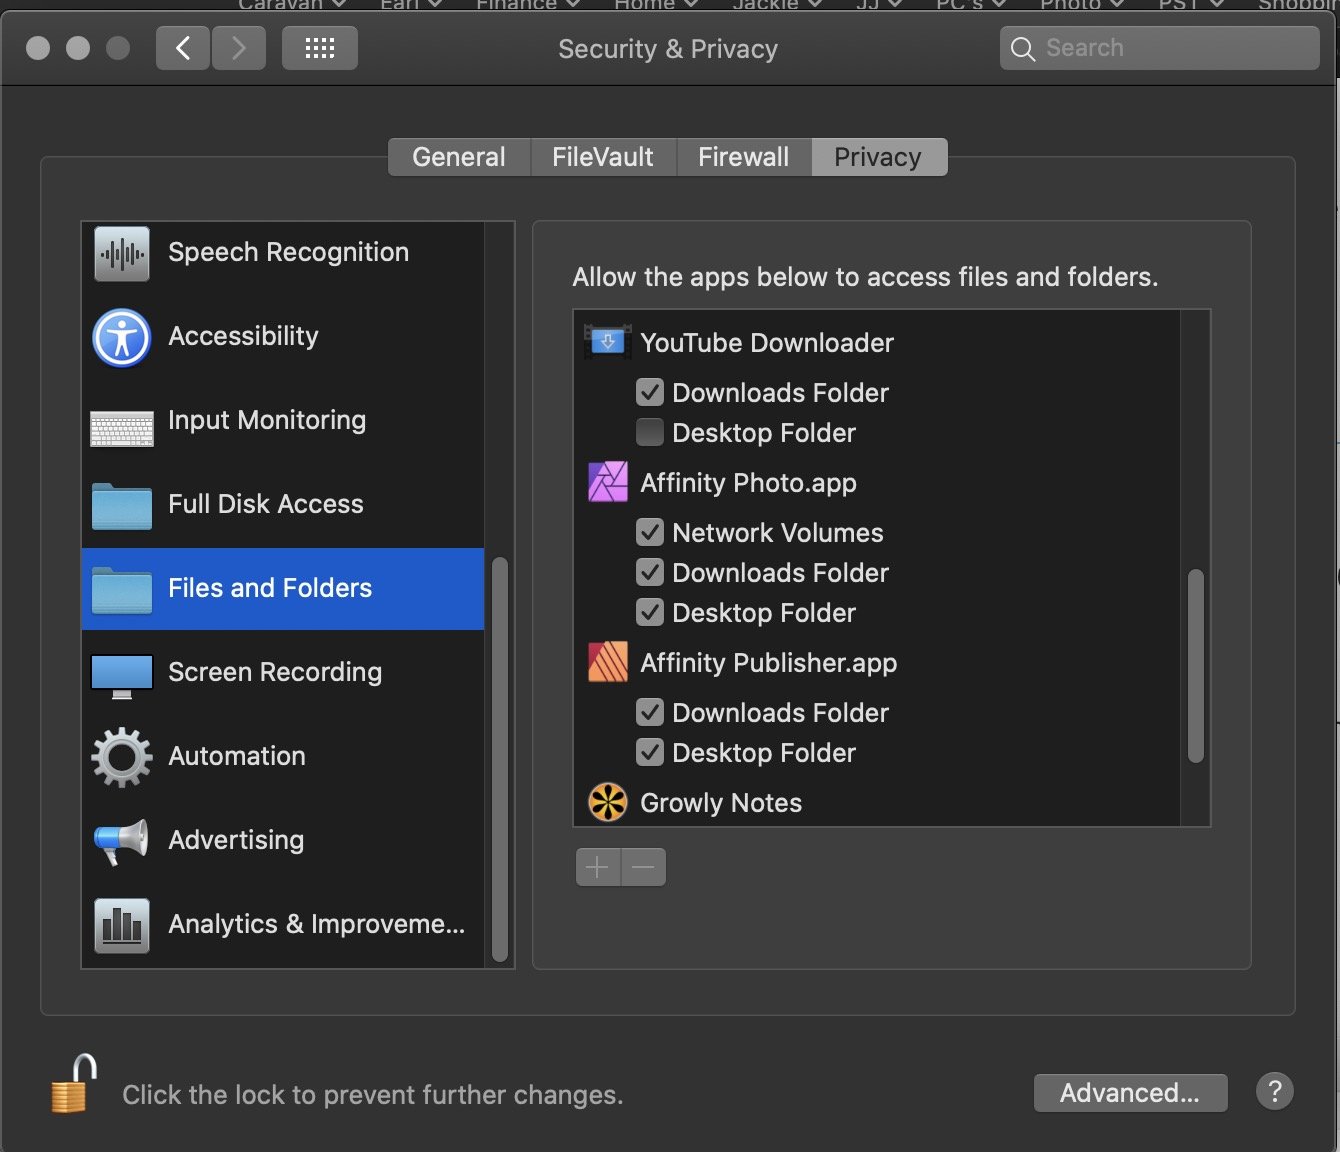Select Files and Folders label
This screenshot has width=1340, height=1152.
270,588
